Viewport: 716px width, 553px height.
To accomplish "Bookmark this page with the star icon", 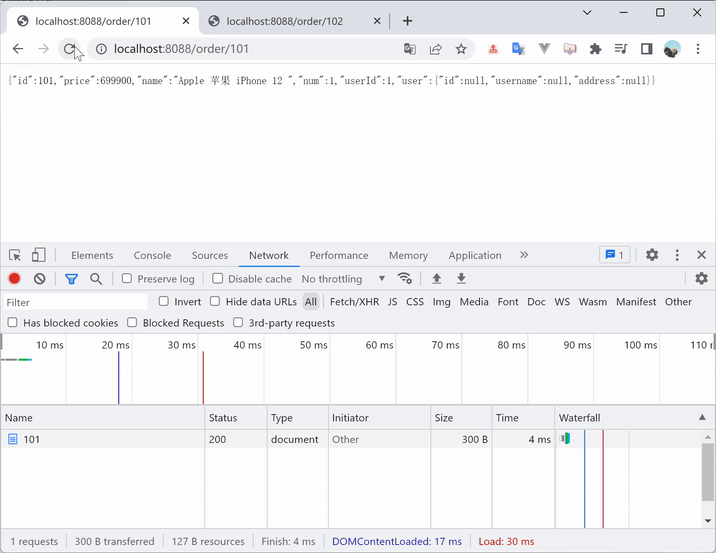I will (461, 48).
